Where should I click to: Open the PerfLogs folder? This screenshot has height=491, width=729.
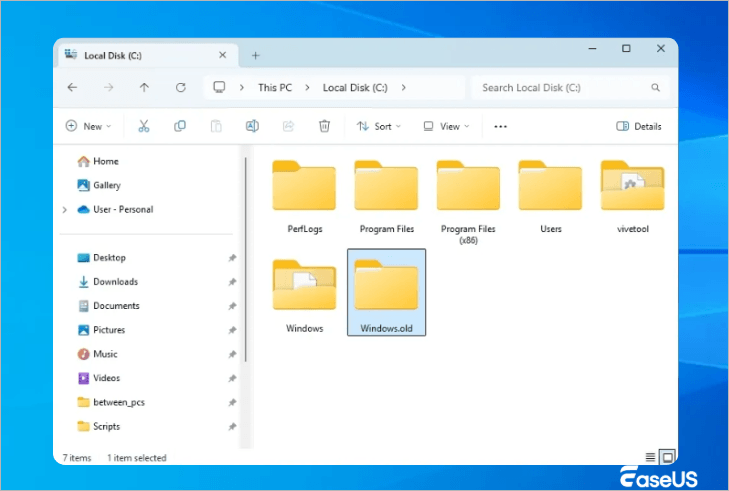pyautogui.click(x=304, y=197)
